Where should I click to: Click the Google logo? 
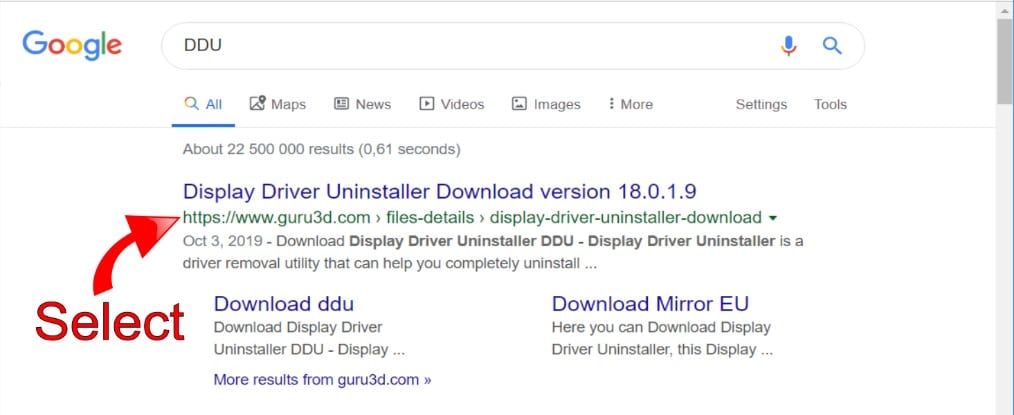(72, 45)
